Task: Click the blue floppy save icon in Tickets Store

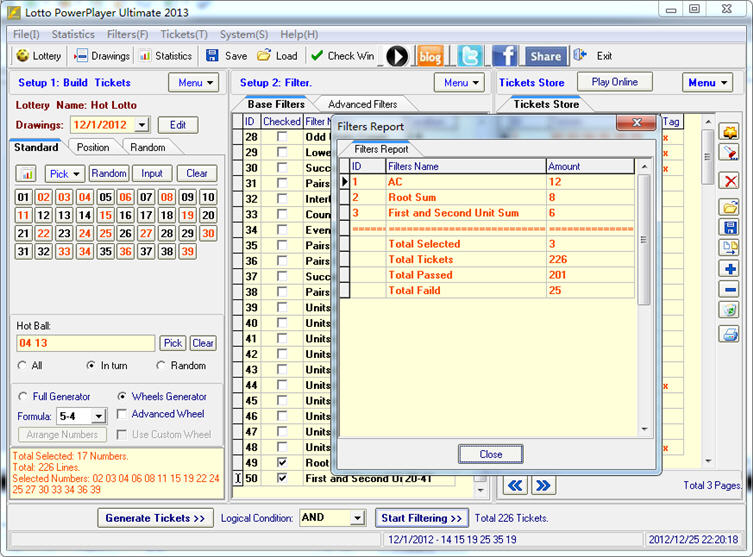Action: (730, 227)
